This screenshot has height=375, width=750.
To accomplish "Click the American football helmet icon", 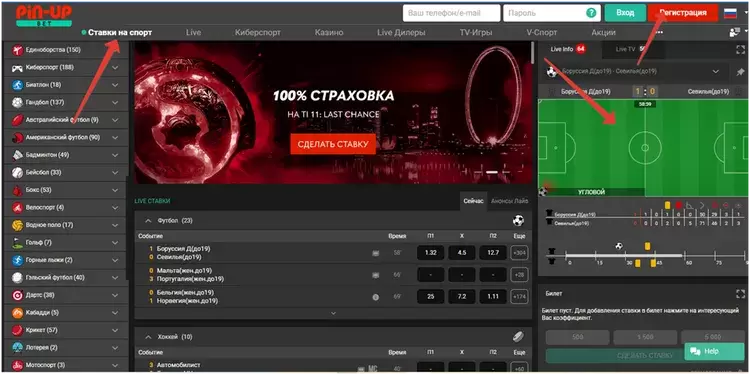I will [17, 138].
